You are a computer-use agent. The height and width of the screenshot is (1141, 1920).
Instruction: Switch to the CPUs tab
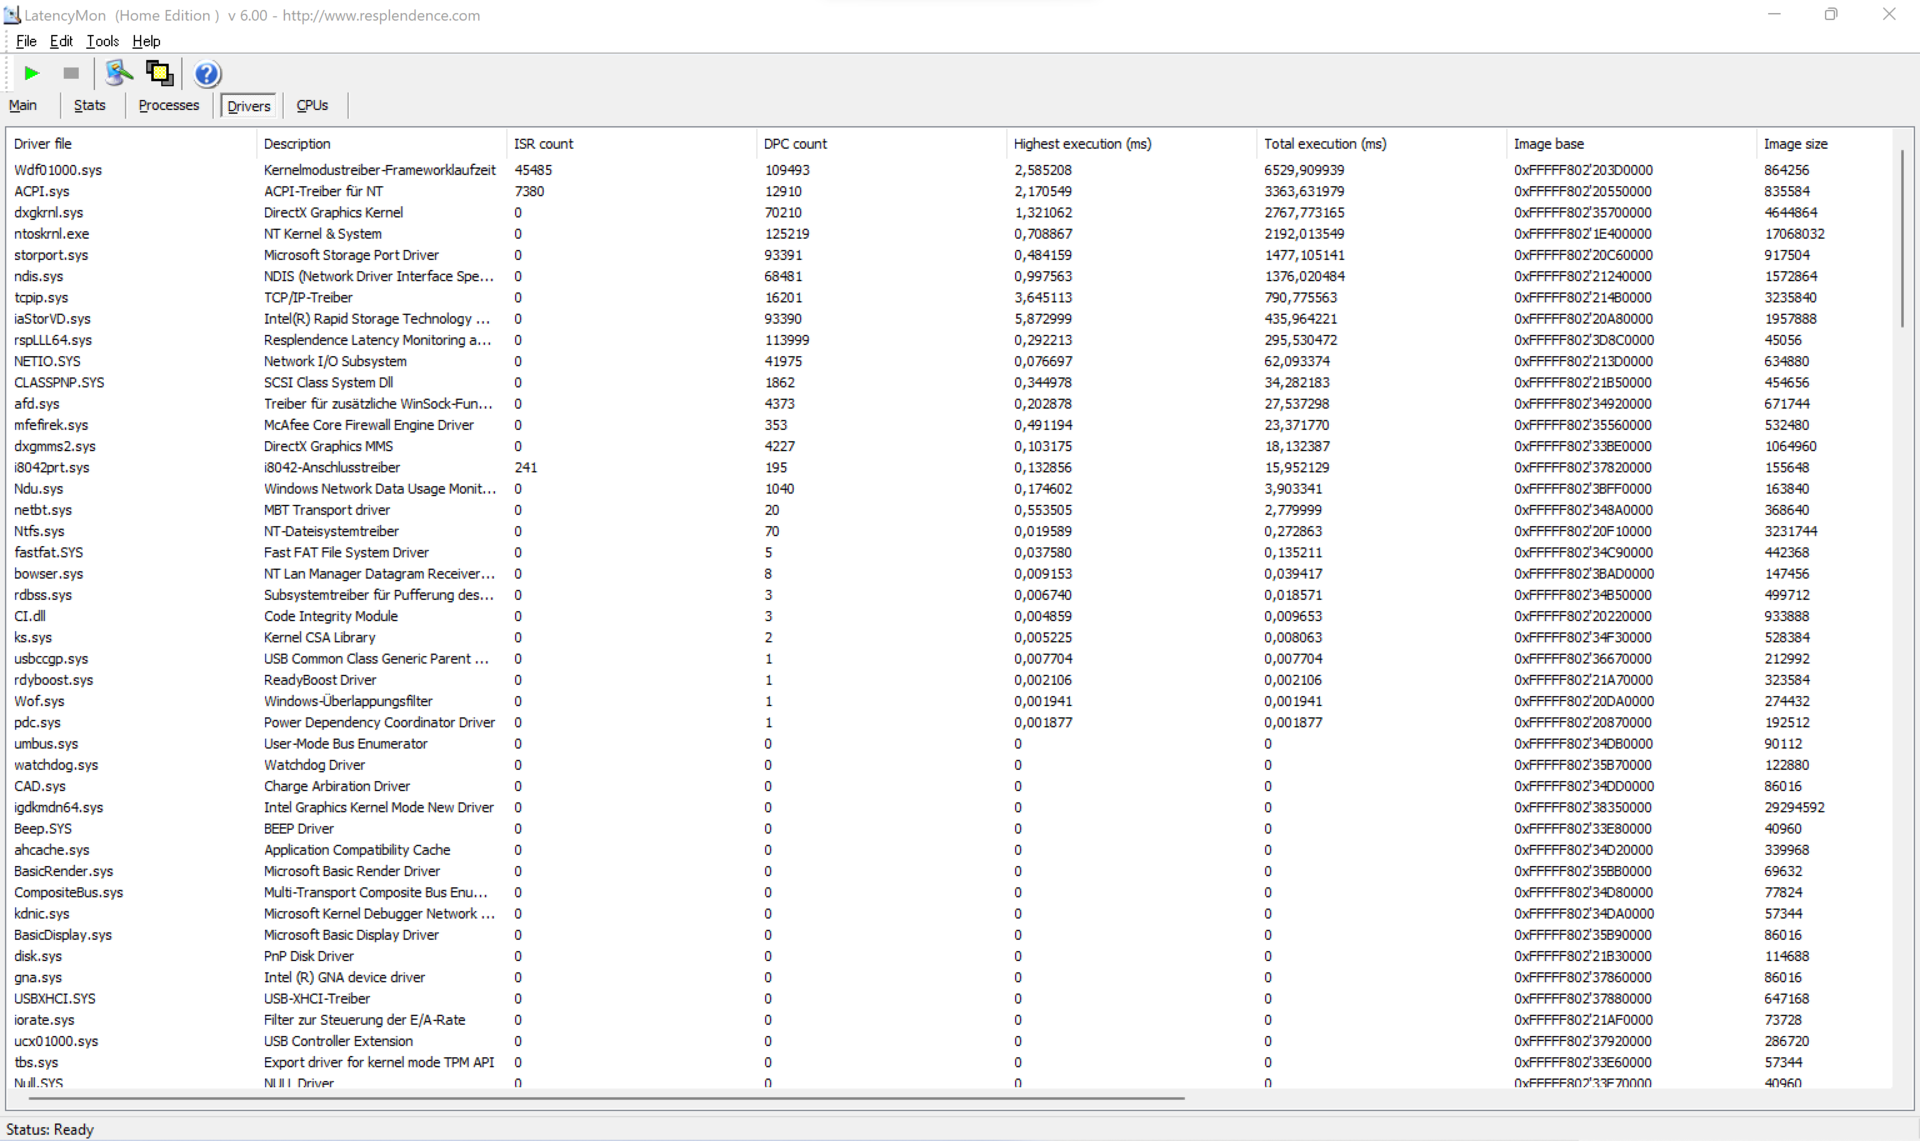(312, 105)
